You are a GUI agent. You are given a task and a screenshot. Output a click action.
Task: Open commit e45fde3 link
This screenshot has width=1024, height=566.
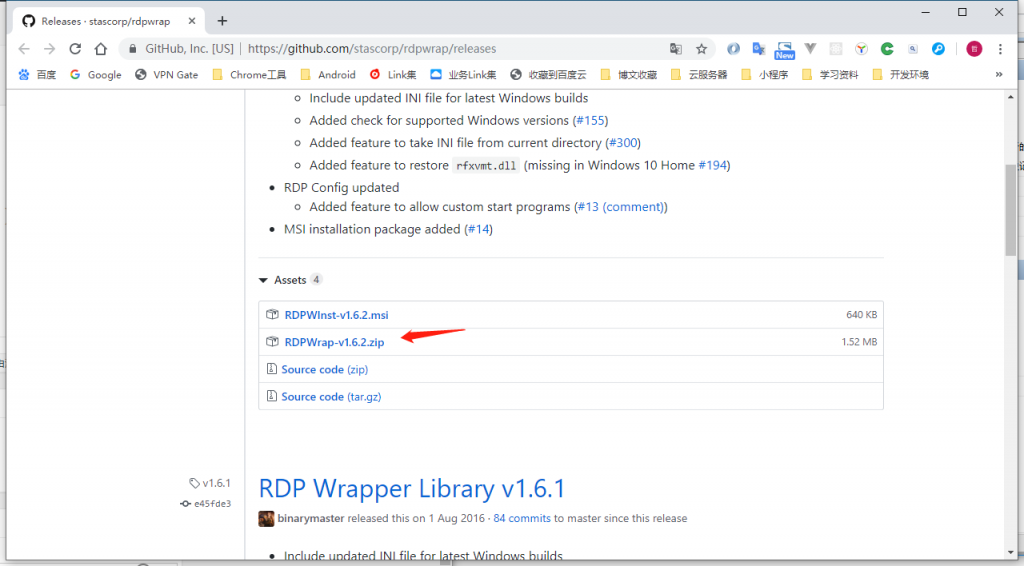coord(206,503)
